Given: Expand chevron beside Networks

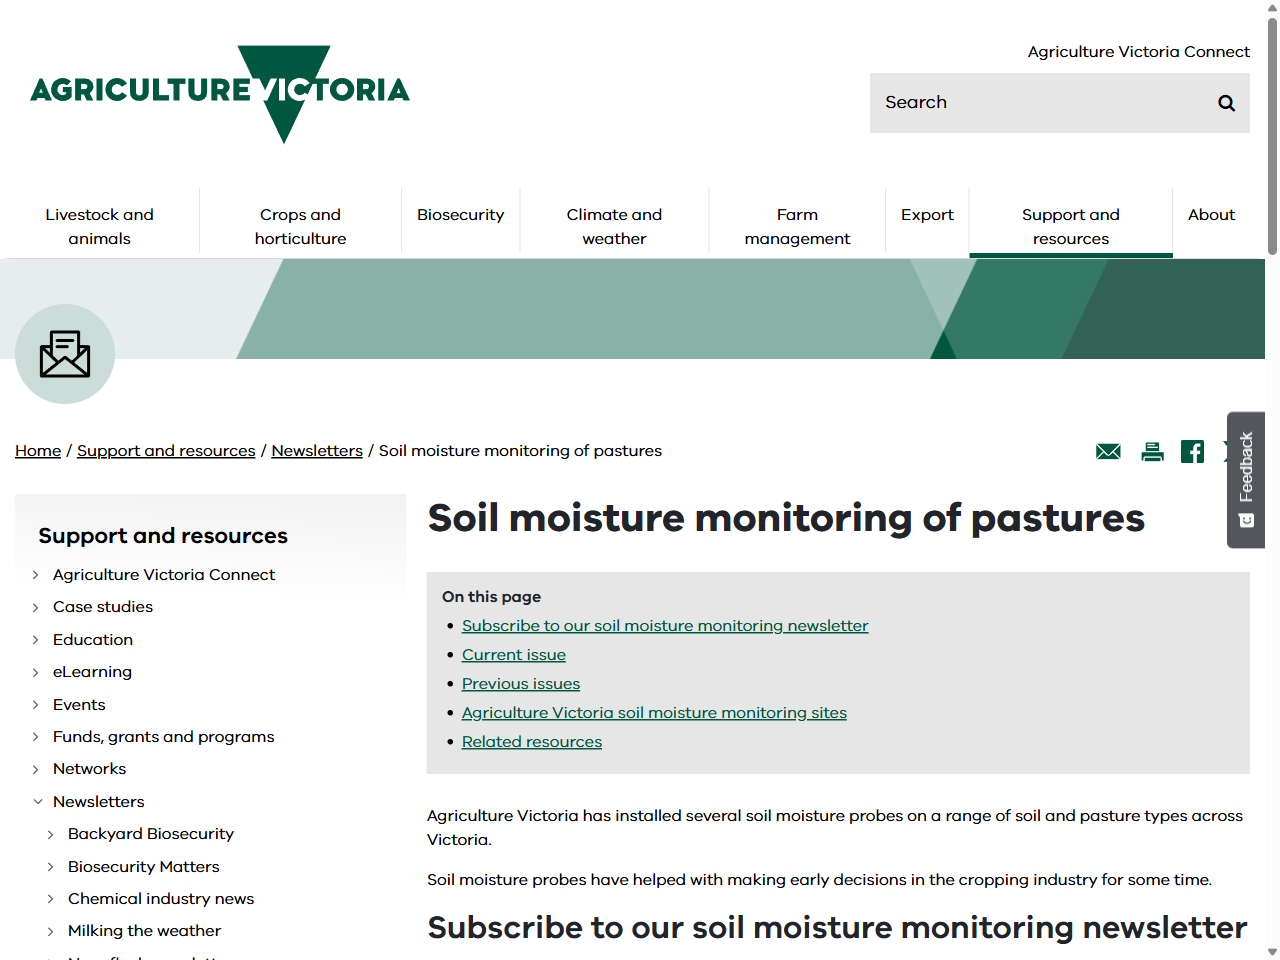Looking at the screenshot, I should [x=36, y=769].
